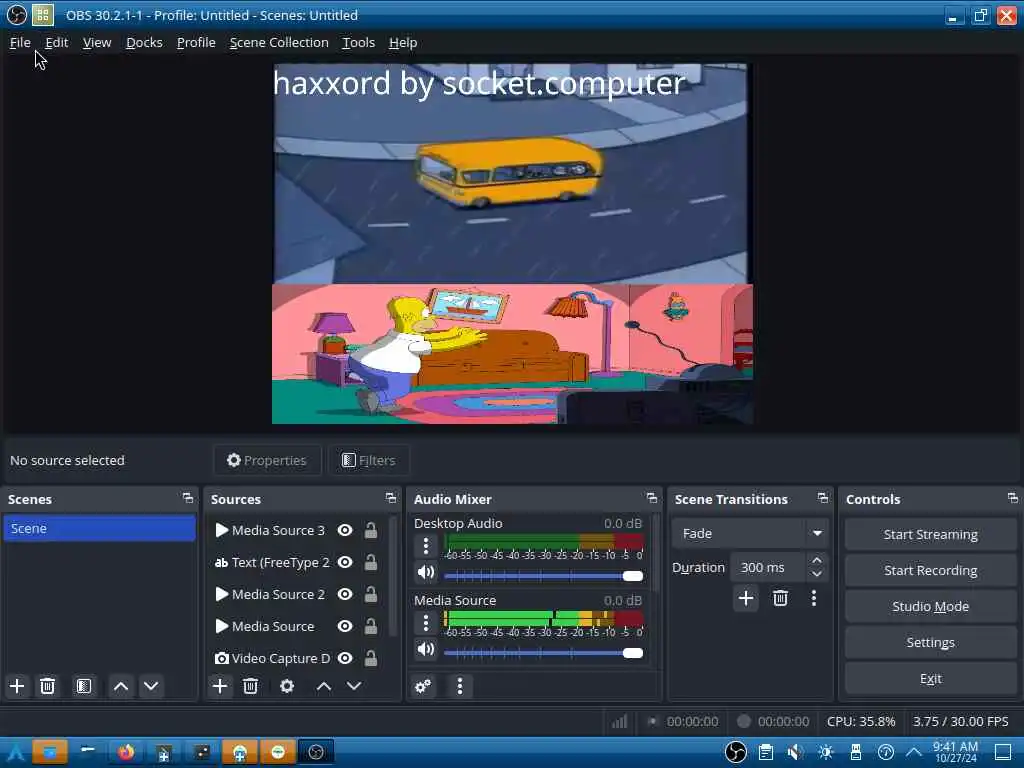Viewport: 1024px width, 768px height.
Task: Increase transition duration with the up arrow
Action: click(x=816, y=560)
